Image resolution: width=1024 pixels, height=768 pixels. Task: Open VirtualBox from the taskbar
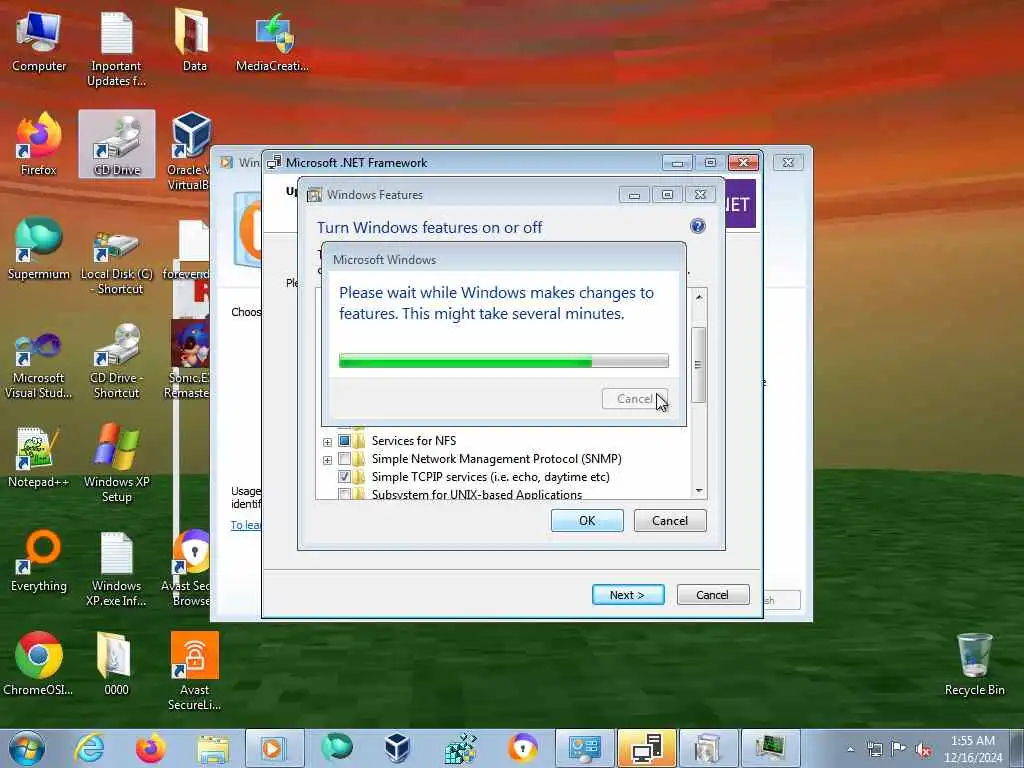pos(397,748)
